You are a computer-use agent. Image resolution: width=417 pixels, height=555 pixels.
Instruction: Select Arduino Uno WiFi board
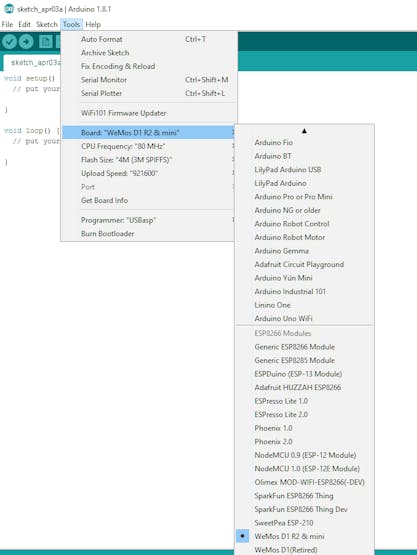[304, 318]
